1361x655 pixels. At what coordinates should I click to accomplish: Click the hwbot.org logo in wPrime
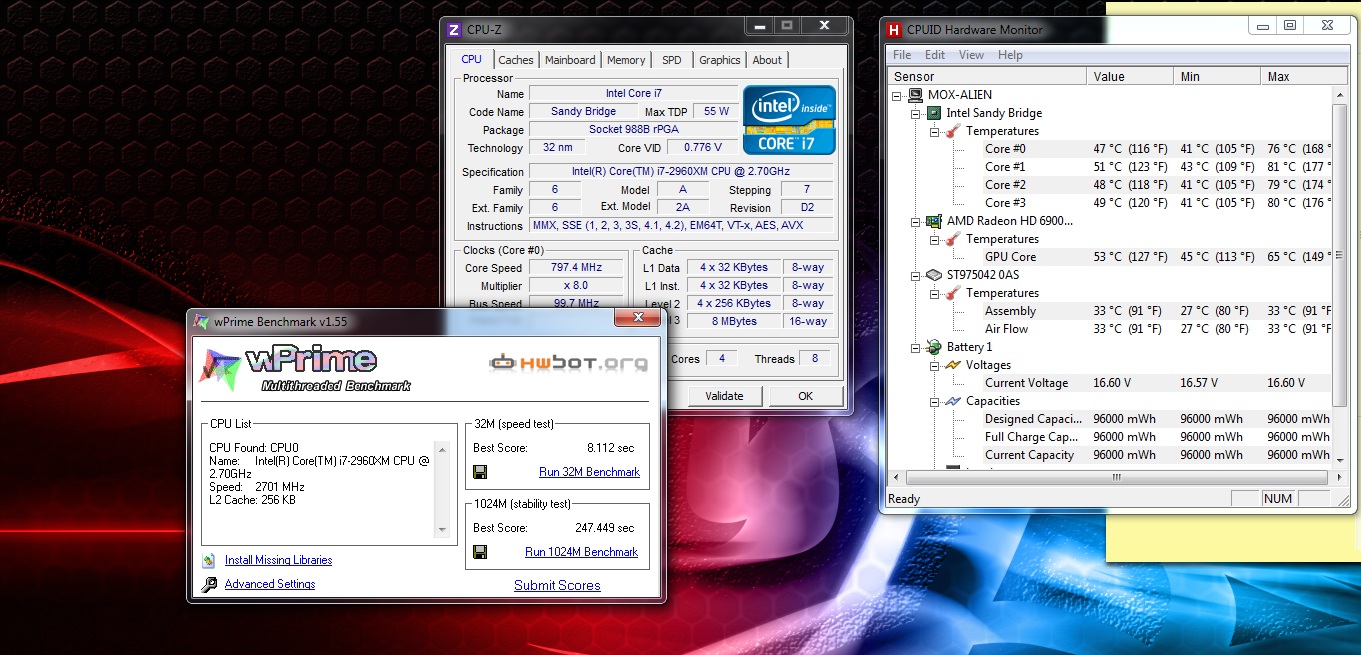[568, 362]
